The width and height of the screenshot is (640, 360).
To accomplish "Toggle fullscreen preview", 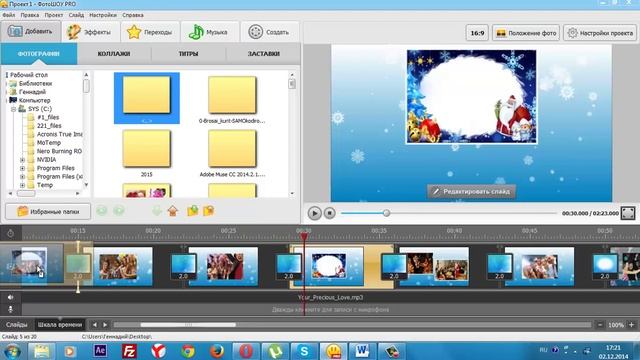I will point(628,213).
